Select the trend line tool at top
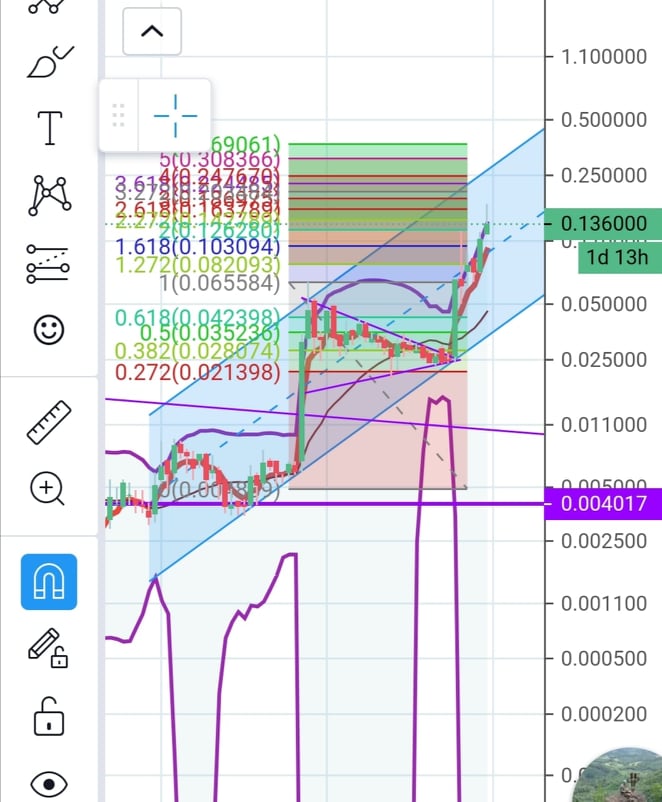This screenshot has width=662, height=802. coord(49,6)
